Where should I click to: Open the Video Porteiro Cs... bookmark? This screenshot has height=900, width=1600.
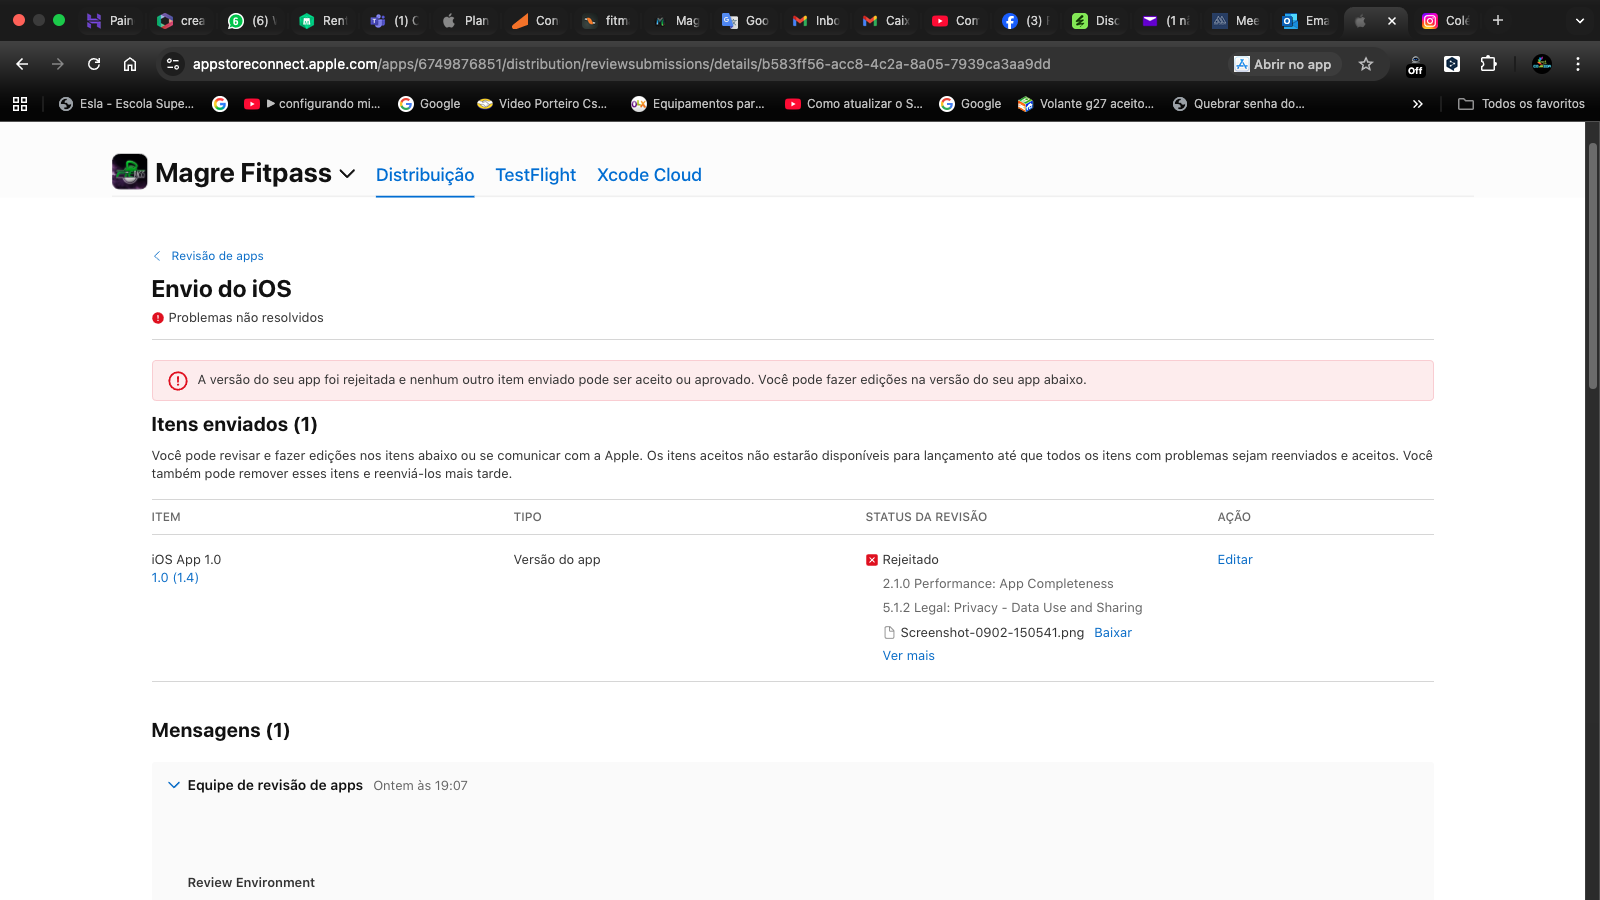542,104
